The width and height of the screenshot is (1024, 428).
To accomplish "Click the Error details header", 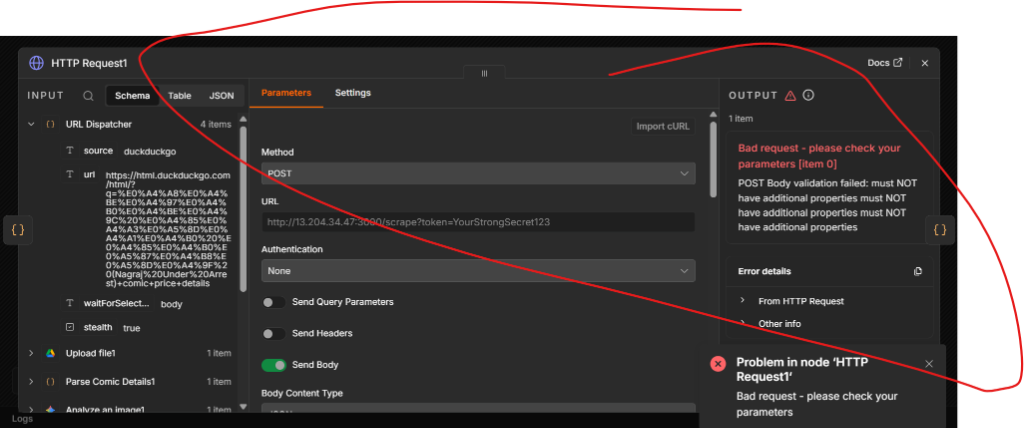I will click(764, 271).
